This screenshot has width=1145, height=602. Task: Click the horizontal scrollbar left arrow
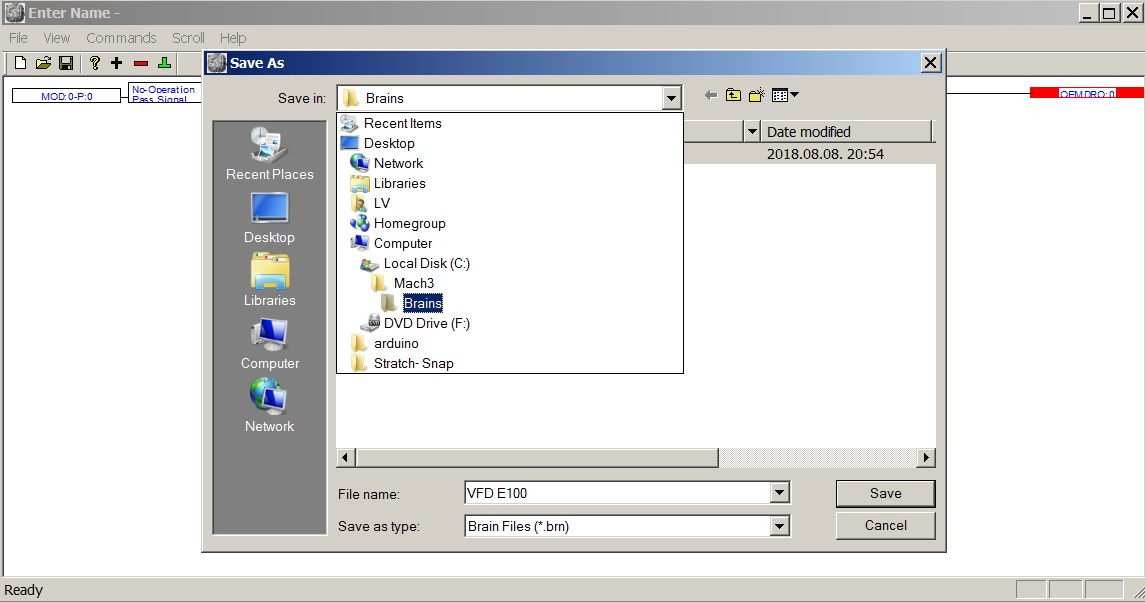346,457
